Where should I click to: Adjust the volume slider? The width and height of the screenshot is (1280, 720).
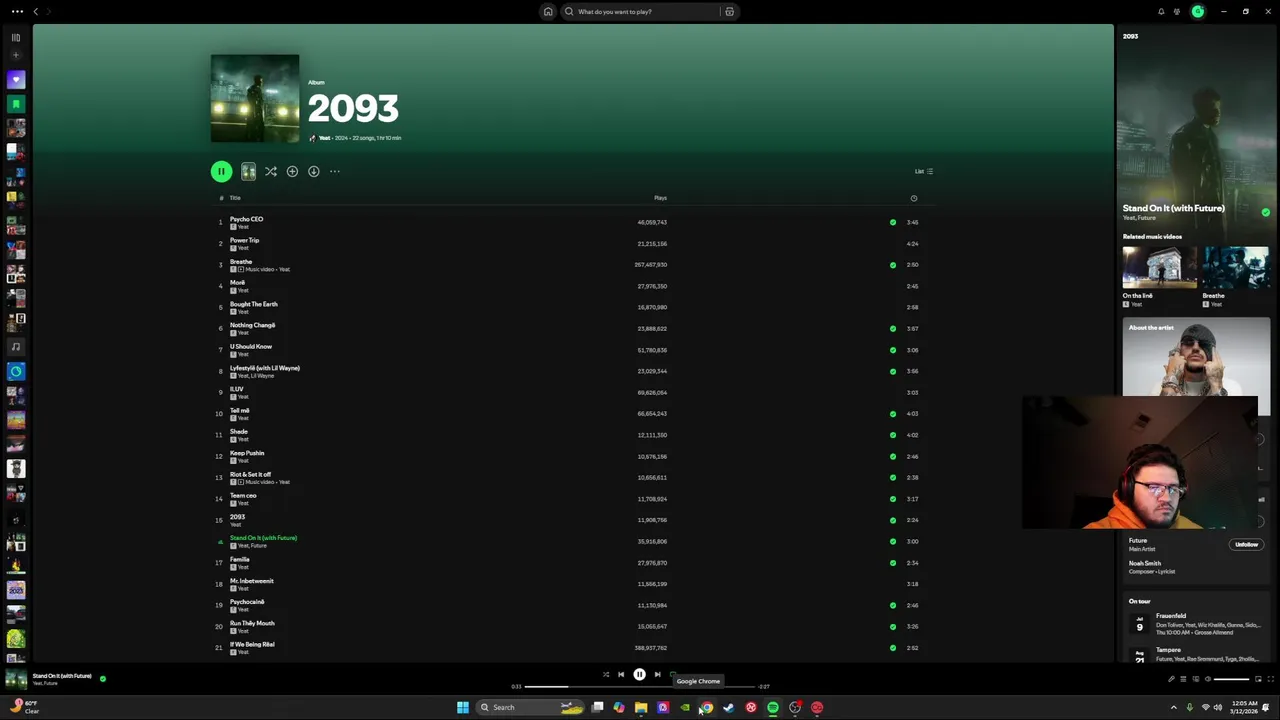[1232, 679]
